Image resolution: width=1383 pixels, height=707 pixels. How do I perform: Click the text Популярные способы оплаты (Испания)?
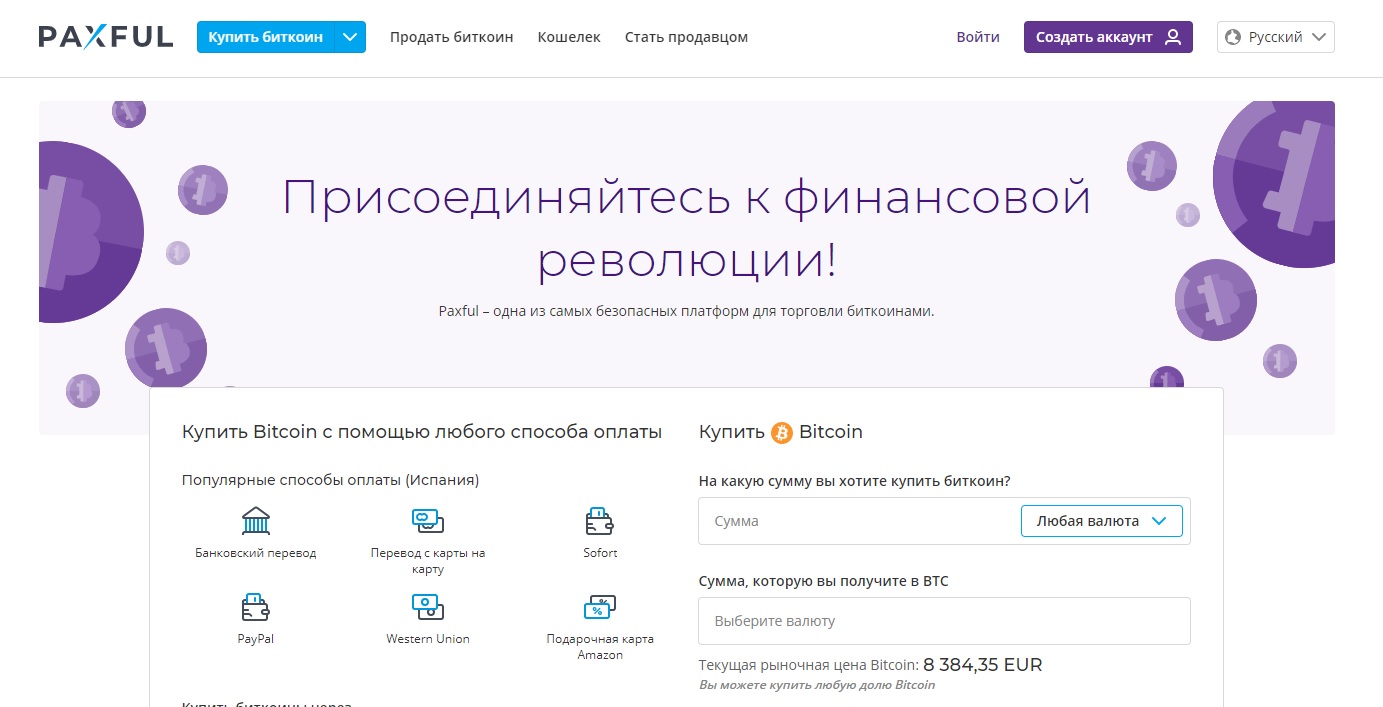331,480
